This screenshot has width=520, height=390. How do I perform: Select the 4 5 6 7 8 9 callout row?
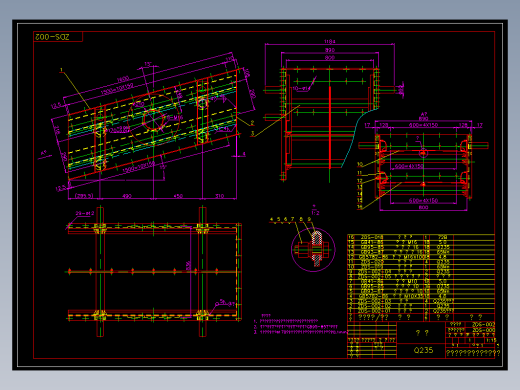[290, 219]
